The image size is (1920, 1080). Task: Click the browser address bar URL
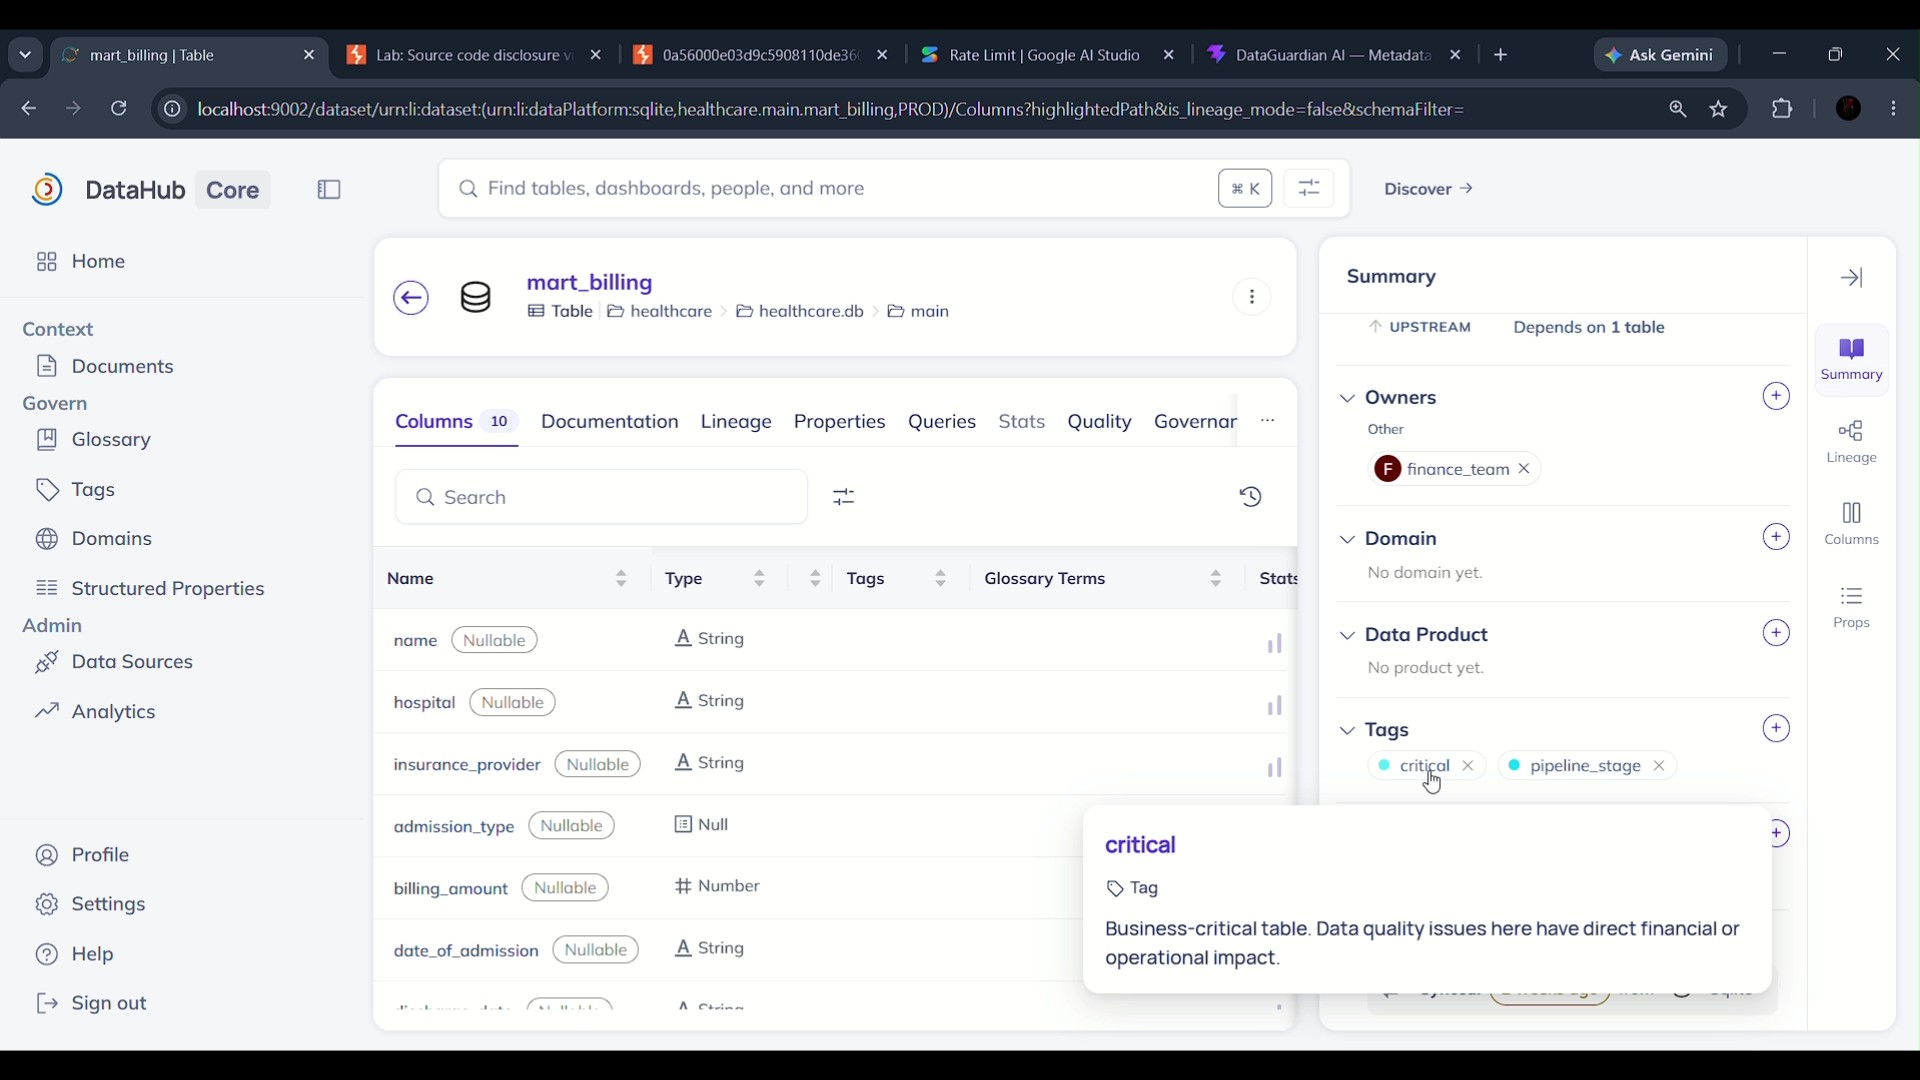click(832, 109)
